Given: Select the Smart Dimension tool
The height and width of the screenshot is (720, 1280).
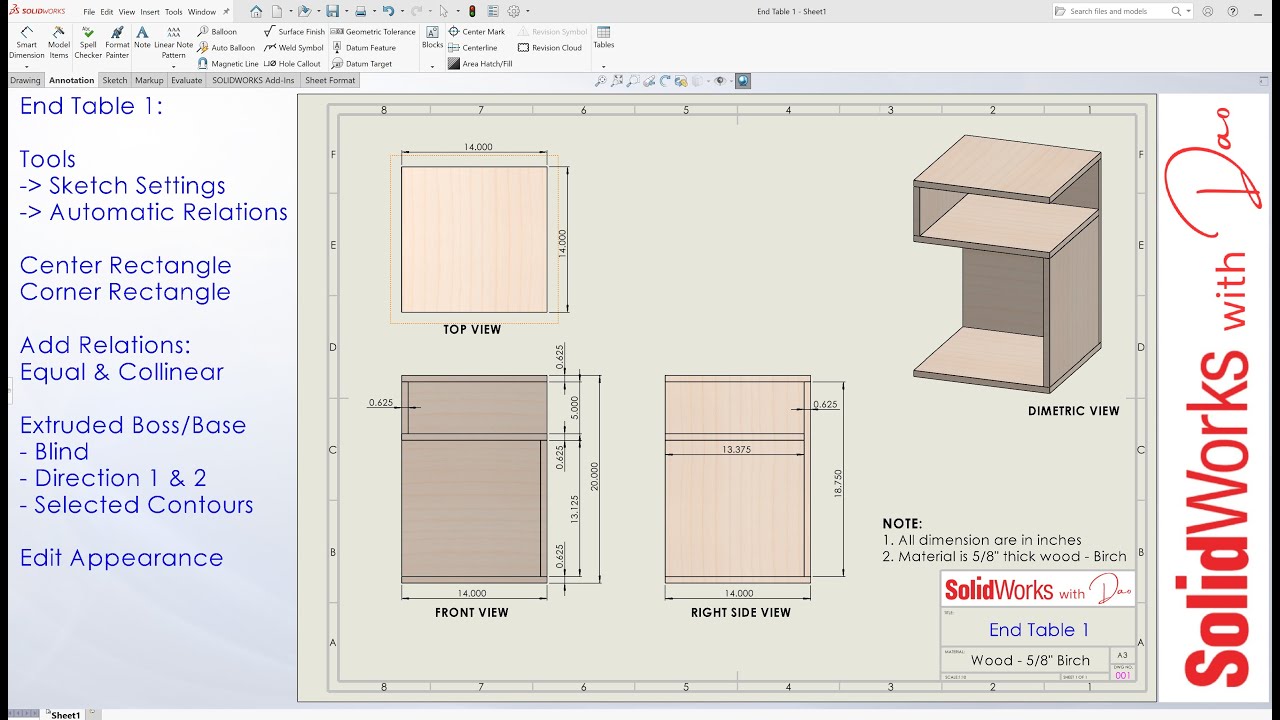Looking at the screenshot, I should (x=27, y=40).
